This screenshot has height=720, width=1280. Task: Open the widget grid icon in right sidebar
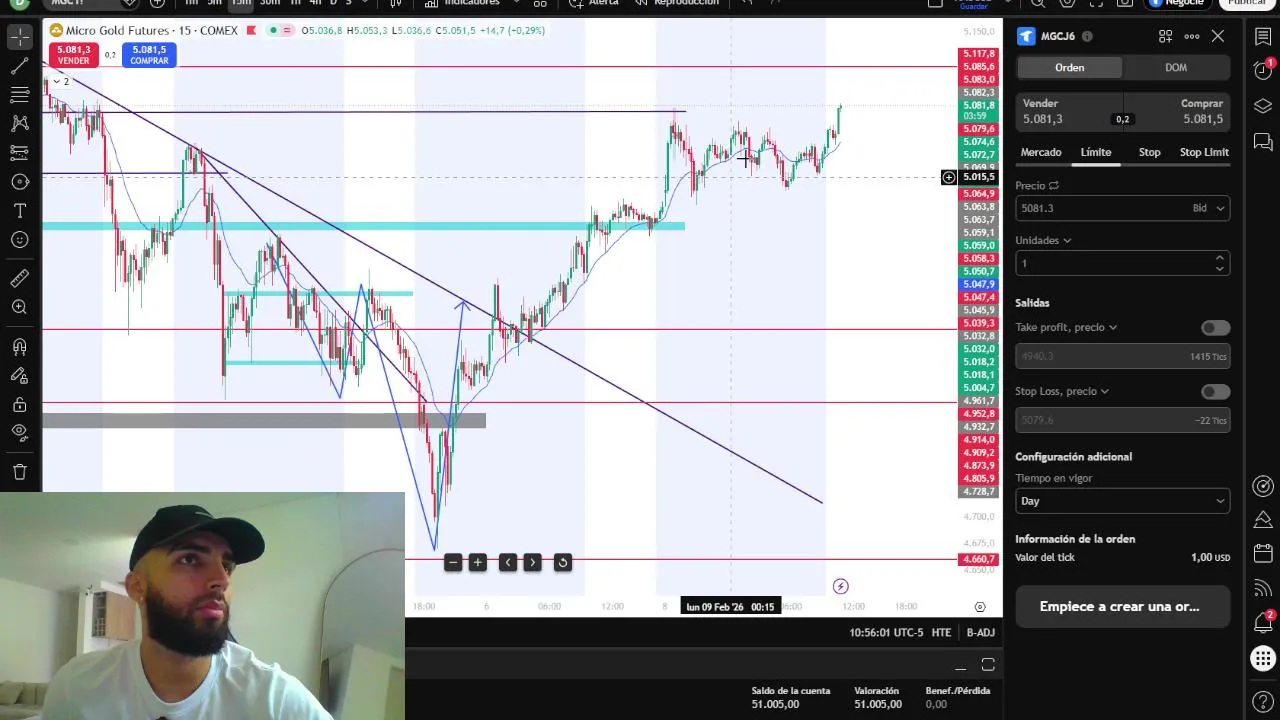pyautogui.click(x=1263, y=658)
